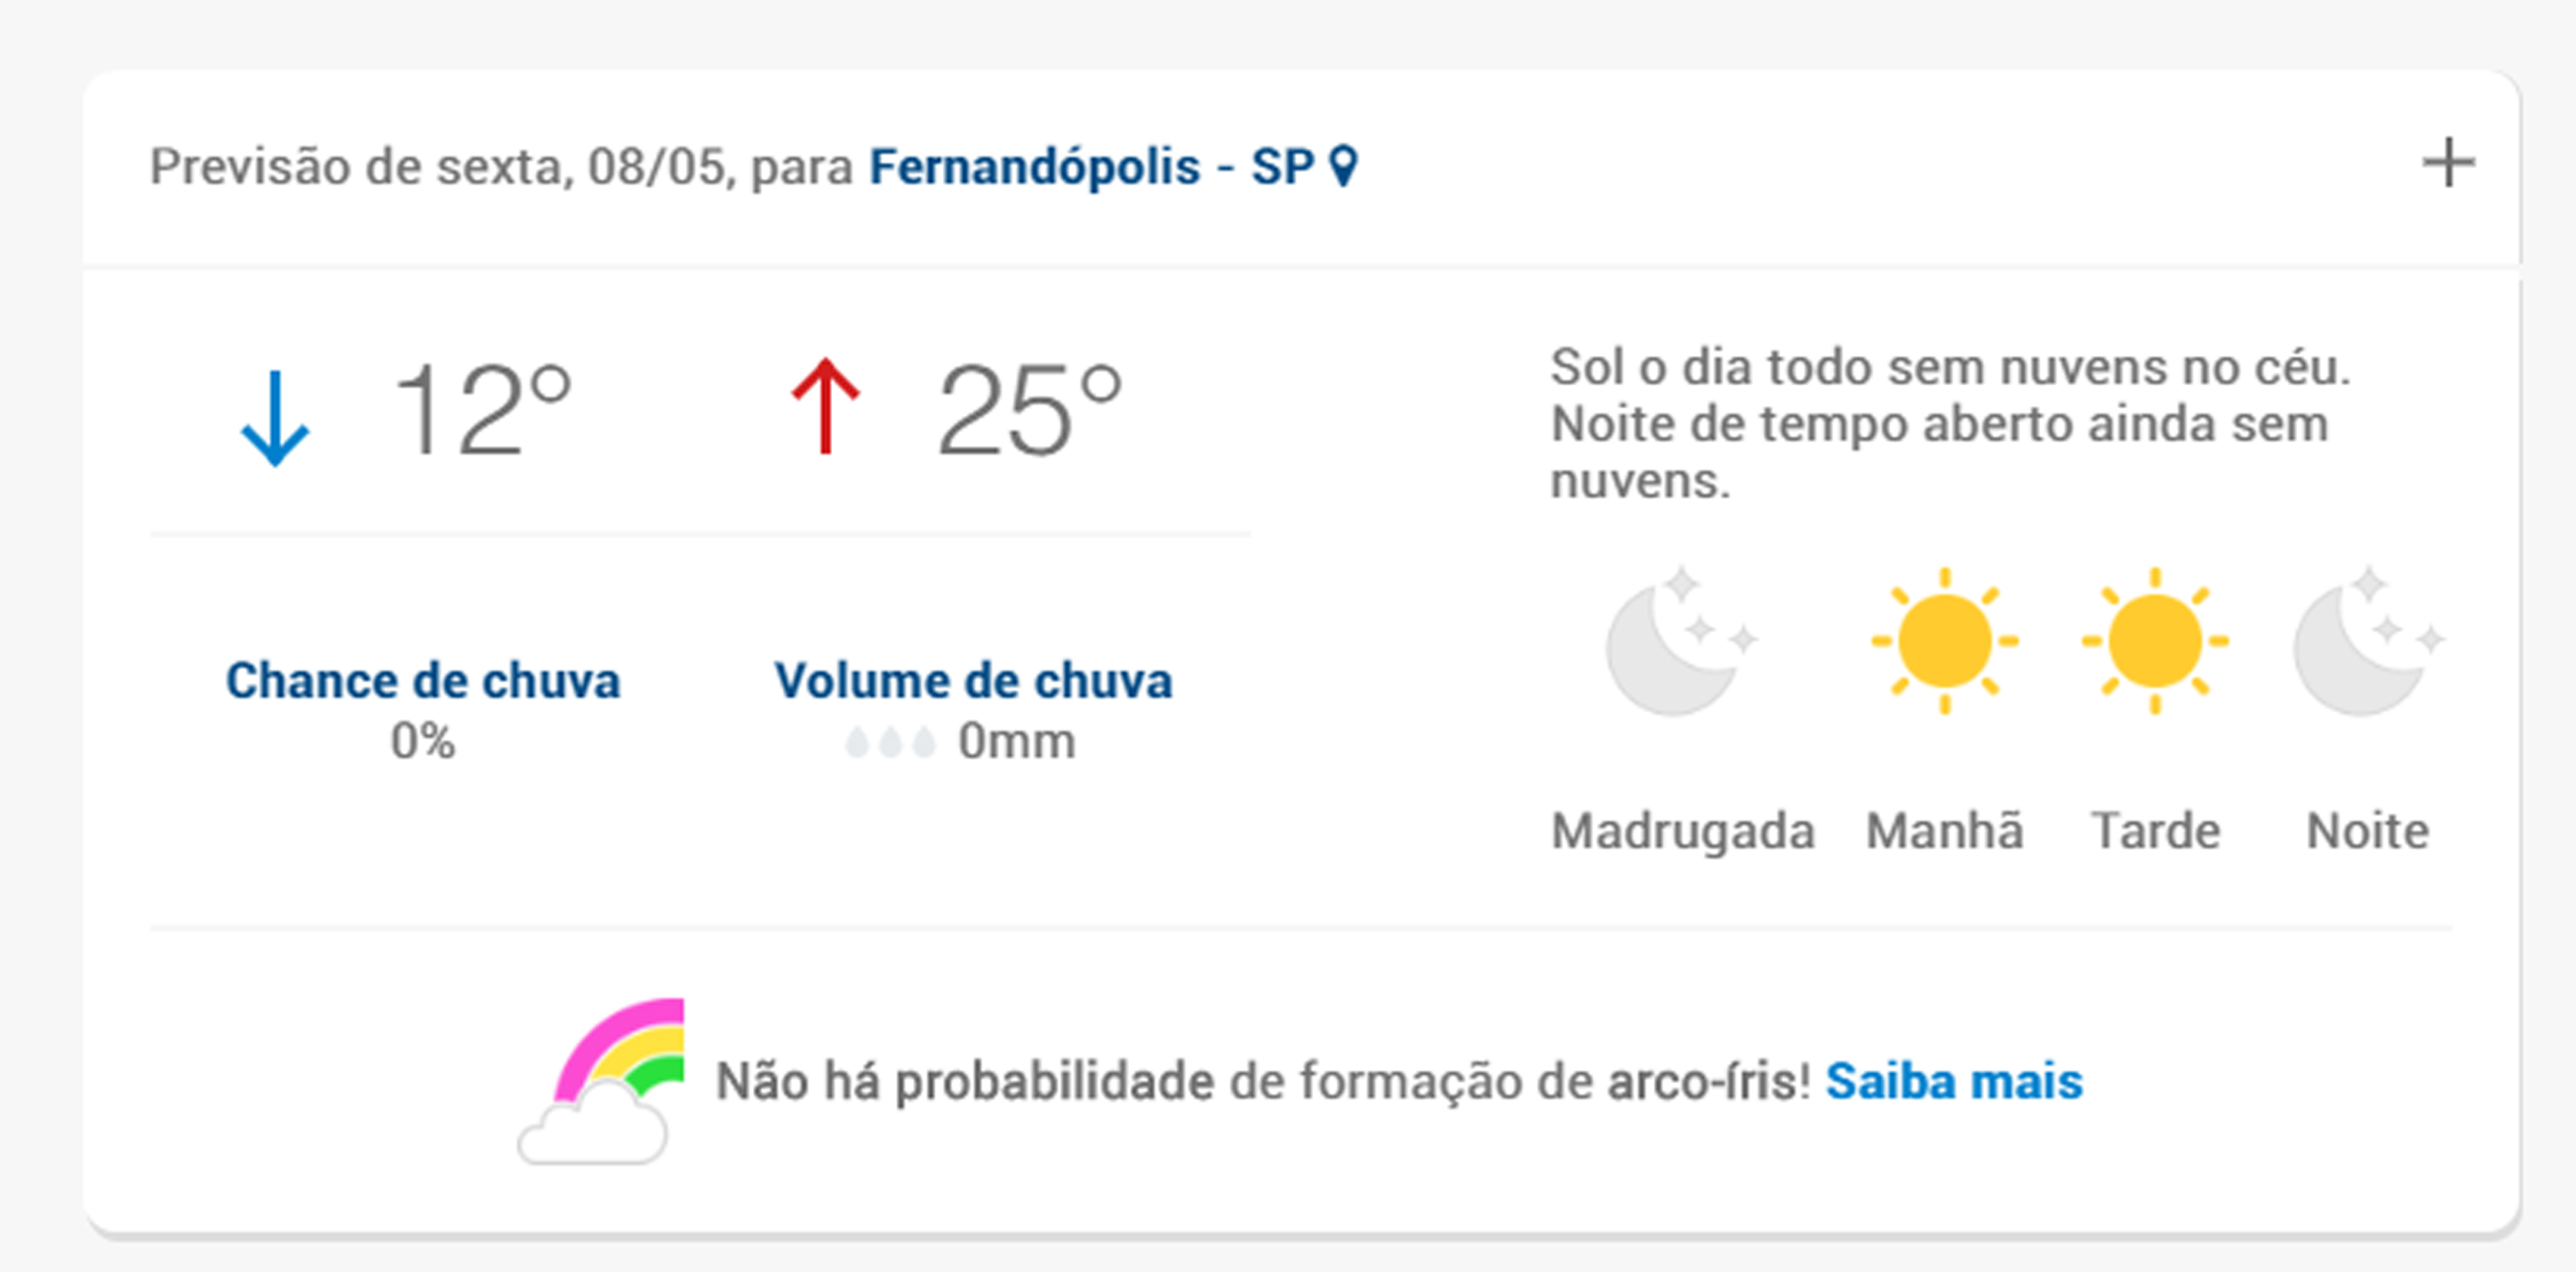Click the 25° maximum temperature value
This screenshot has width=2576, height=1272.
pyautogui.click(x=1030, y=409)
